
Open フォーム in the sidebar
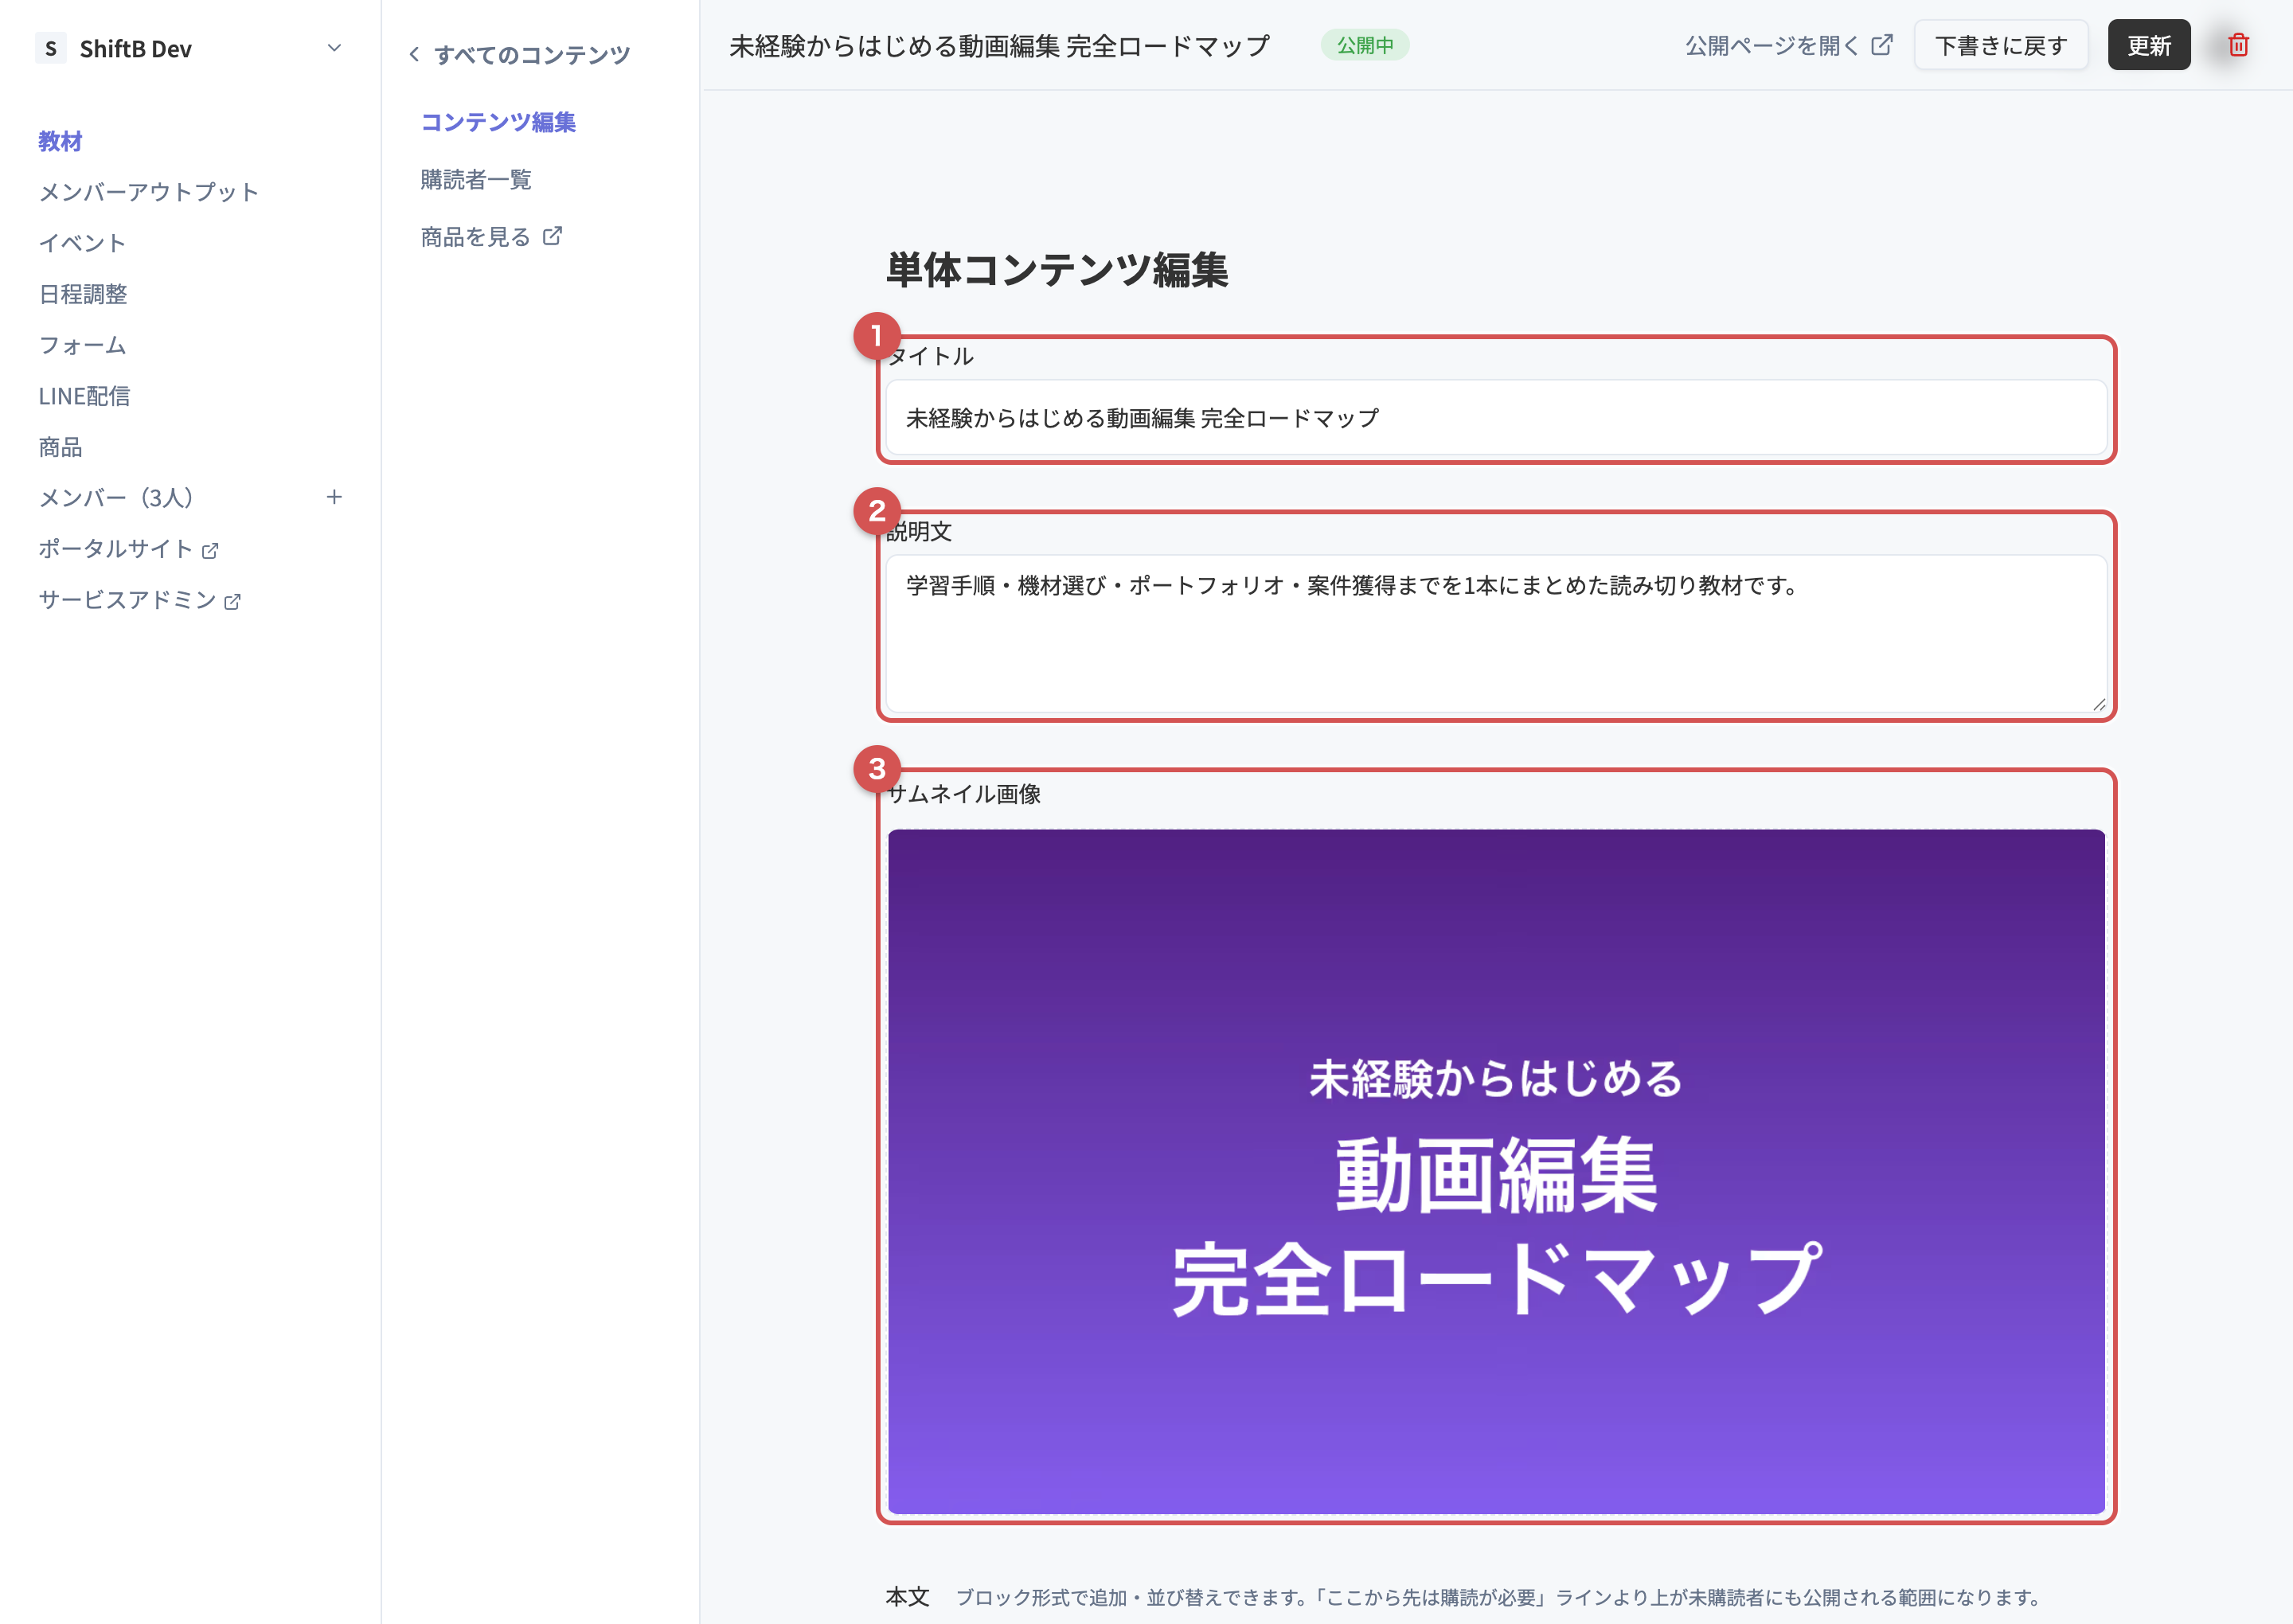point(82,345)
